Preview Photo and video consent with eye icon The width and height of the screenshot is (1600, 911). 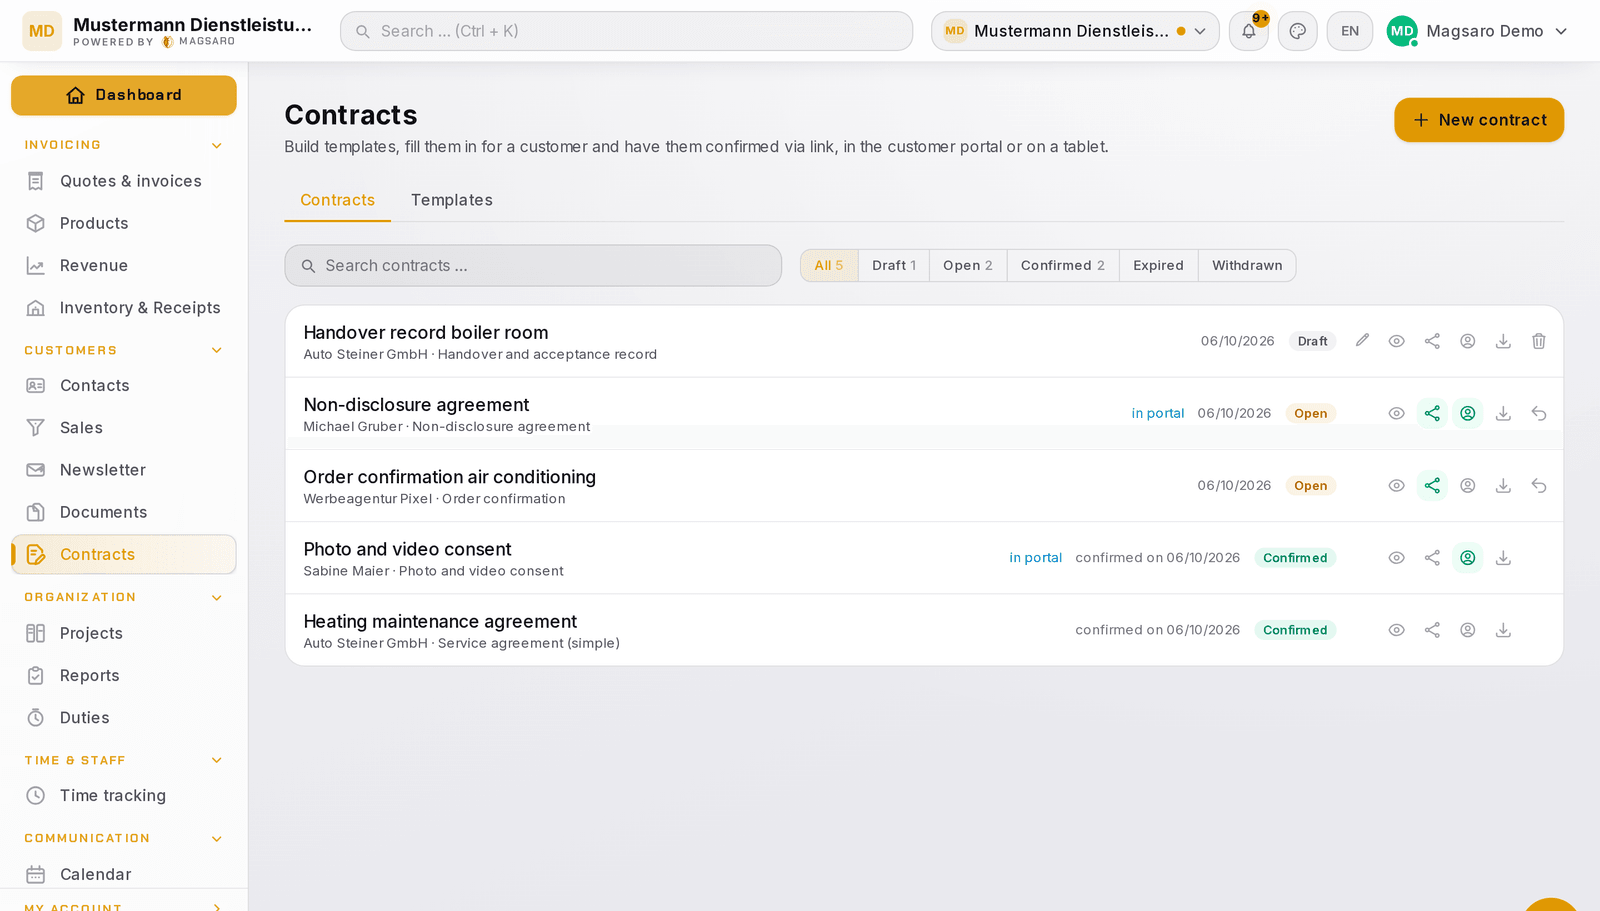(x=1397, y=558)
